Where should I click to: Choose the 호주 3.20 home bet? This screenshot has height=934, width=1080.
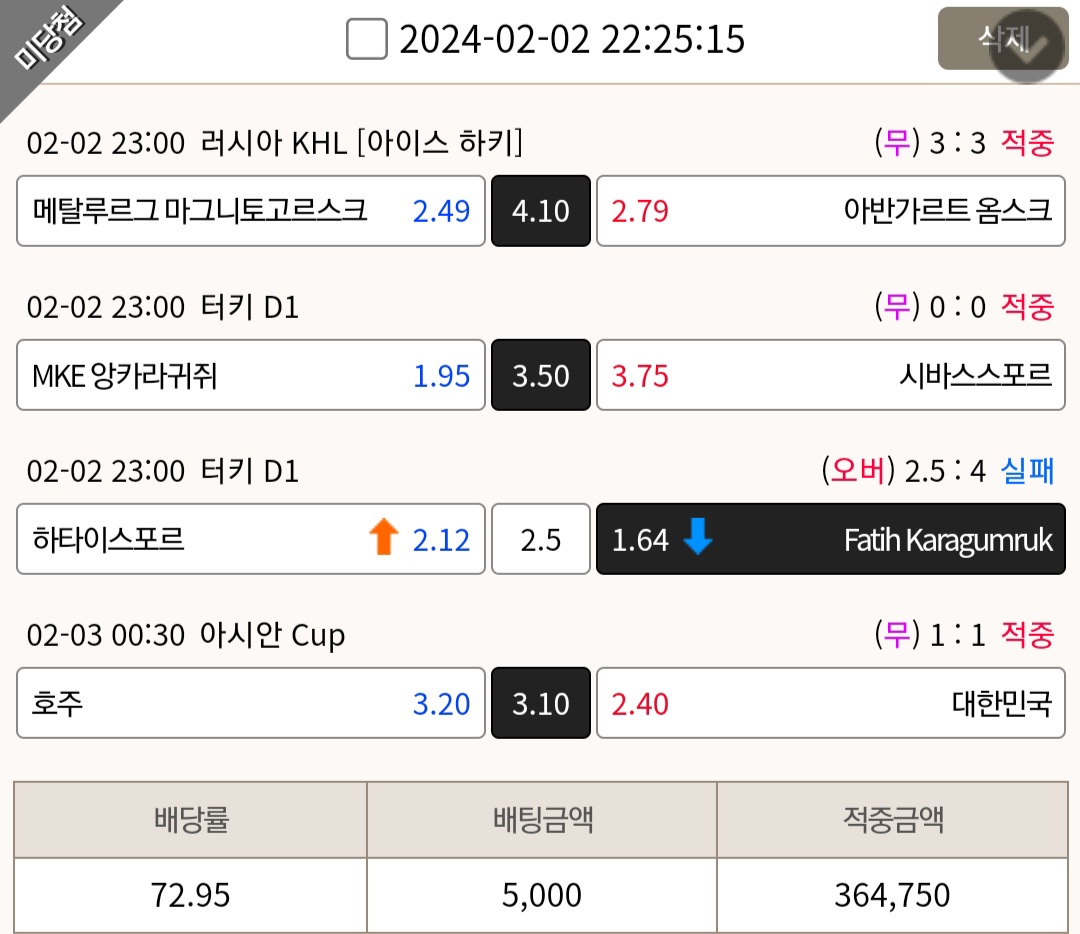(x=251, y=703)
